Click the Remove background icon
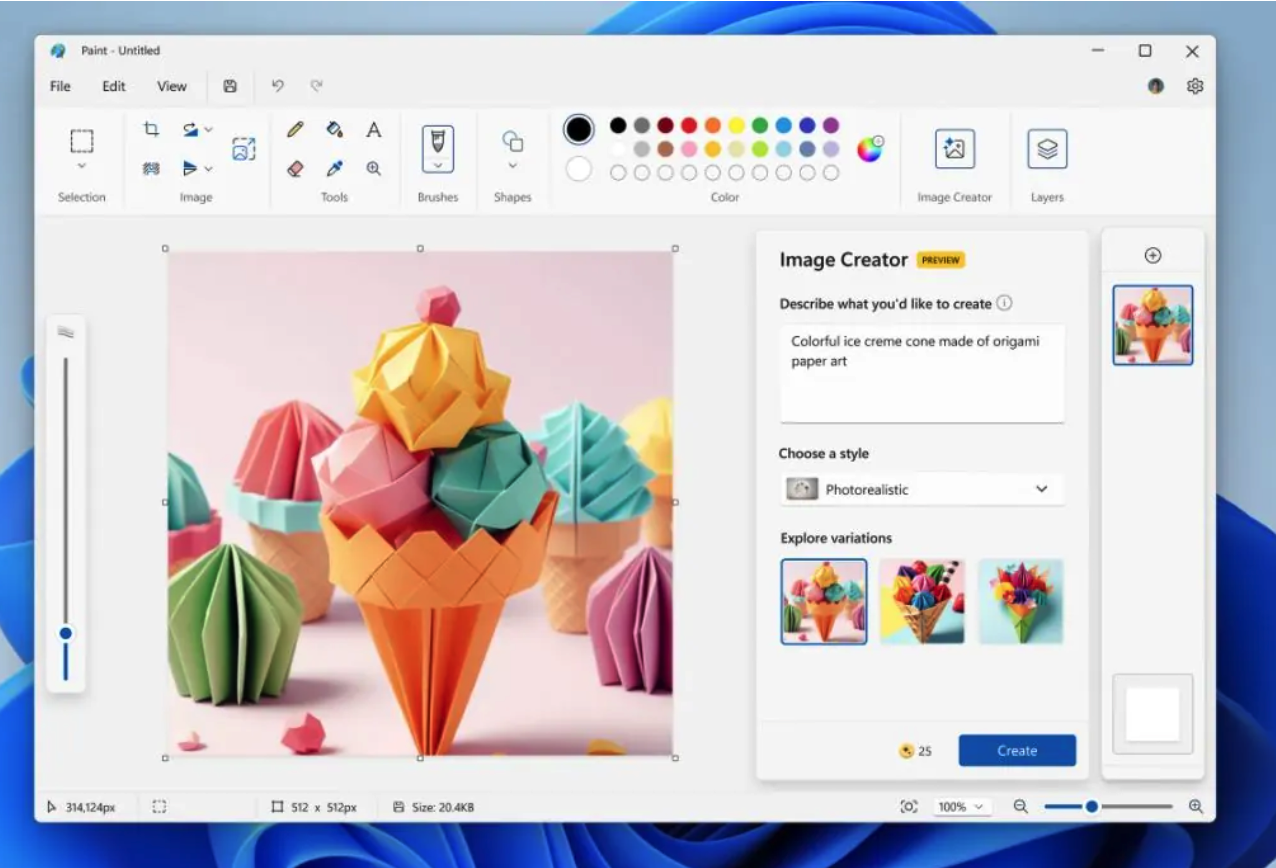This screenshot has width=1276, height=868. tap(151, 168)
